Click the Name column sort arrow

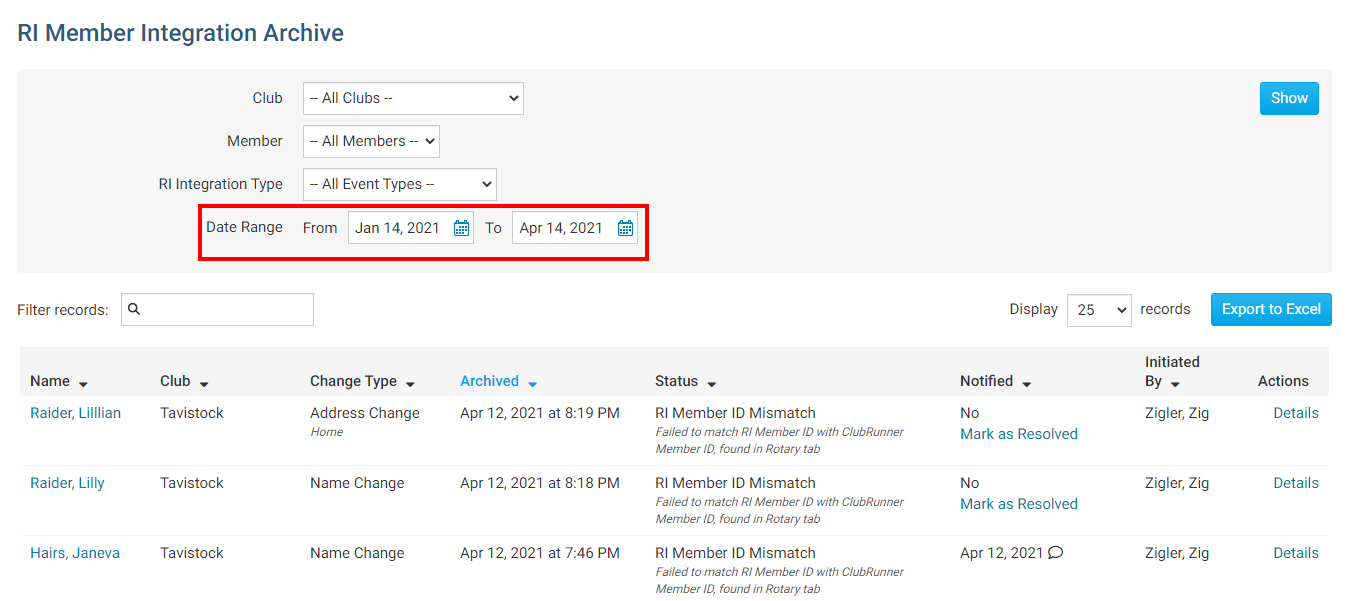click(83, 383)
